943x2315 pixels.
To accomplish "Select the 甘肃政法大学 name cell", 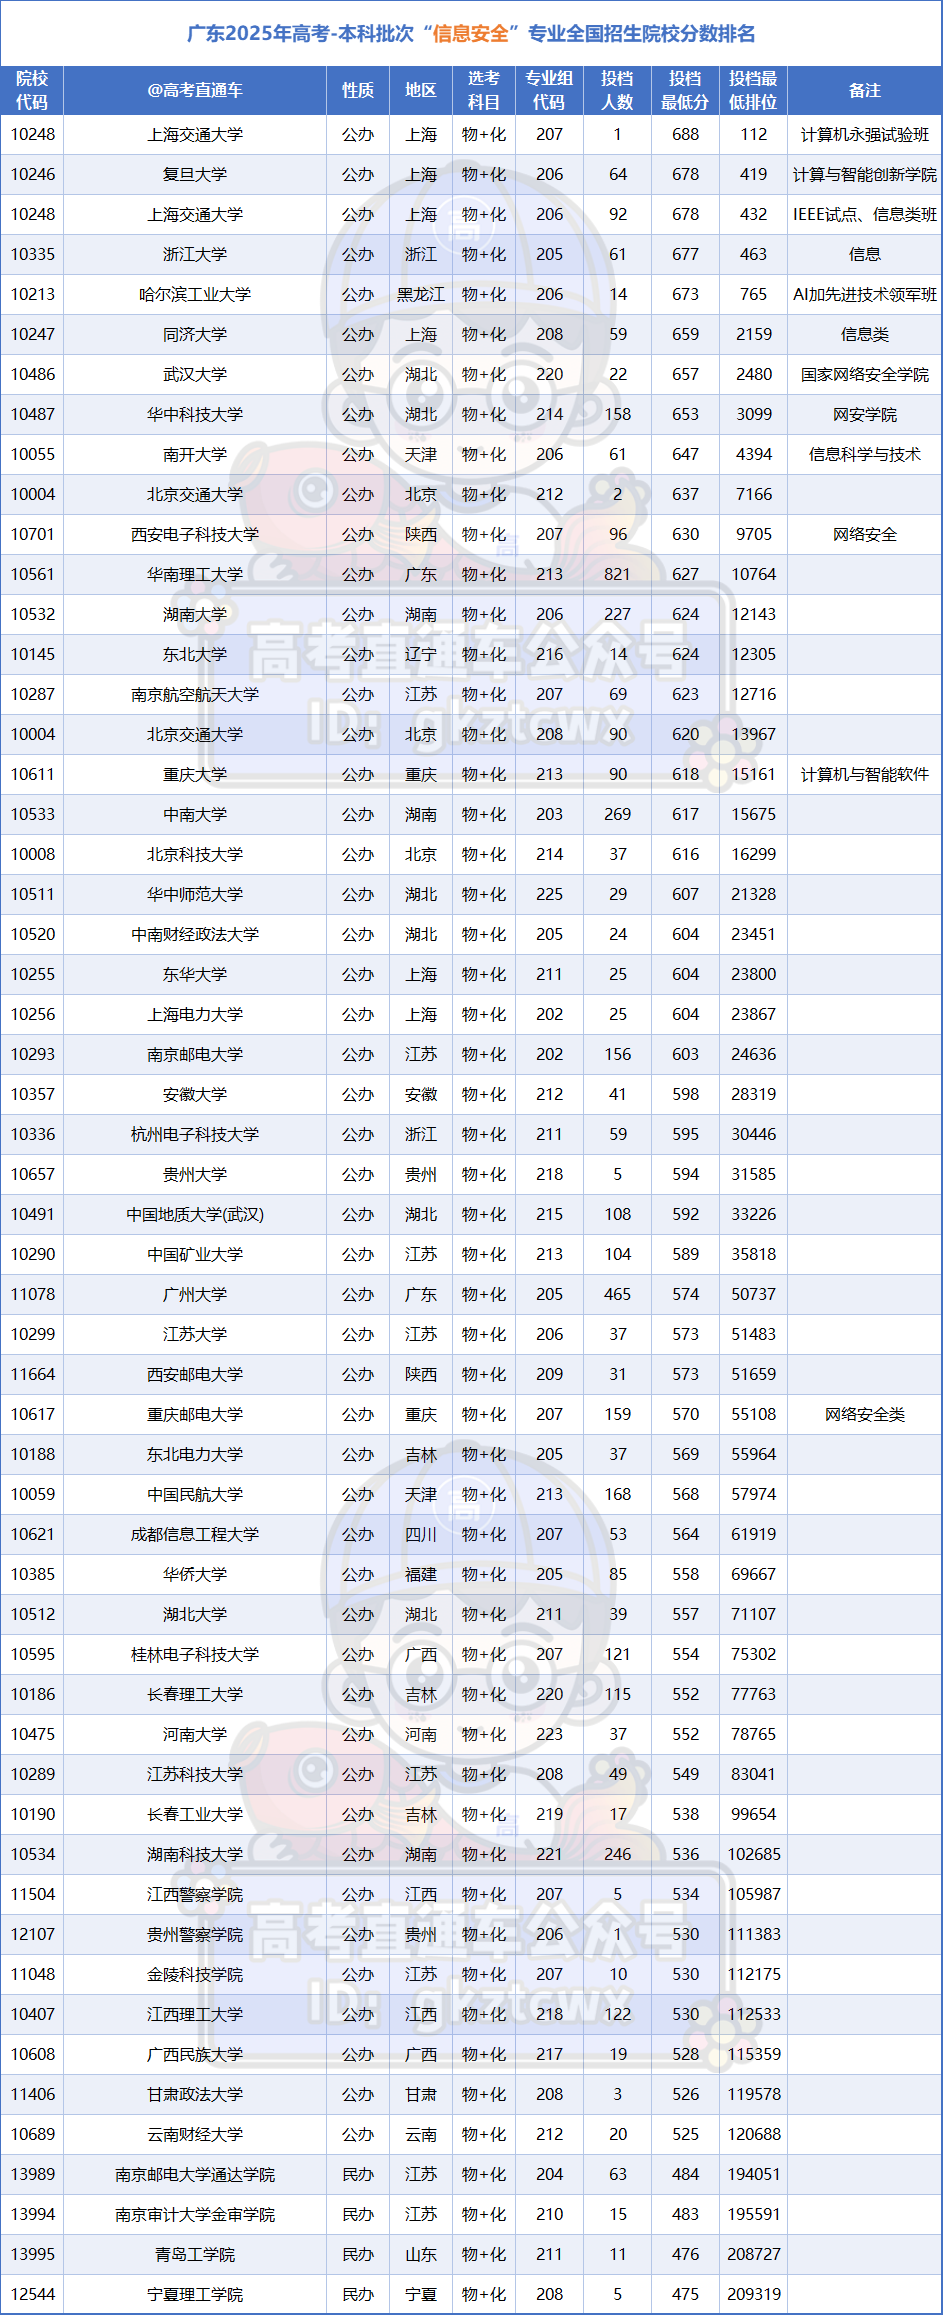I will click(195, 2094).
